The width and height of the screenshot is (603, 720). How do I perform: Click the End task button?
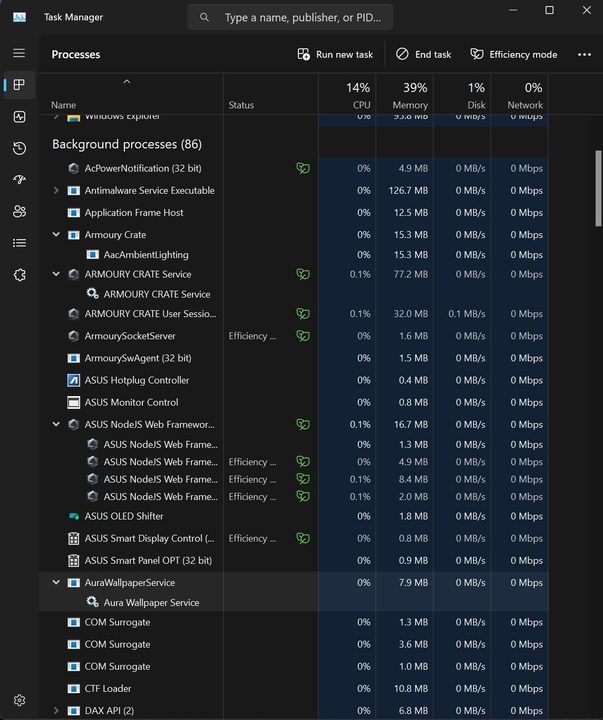coord(423,54)
